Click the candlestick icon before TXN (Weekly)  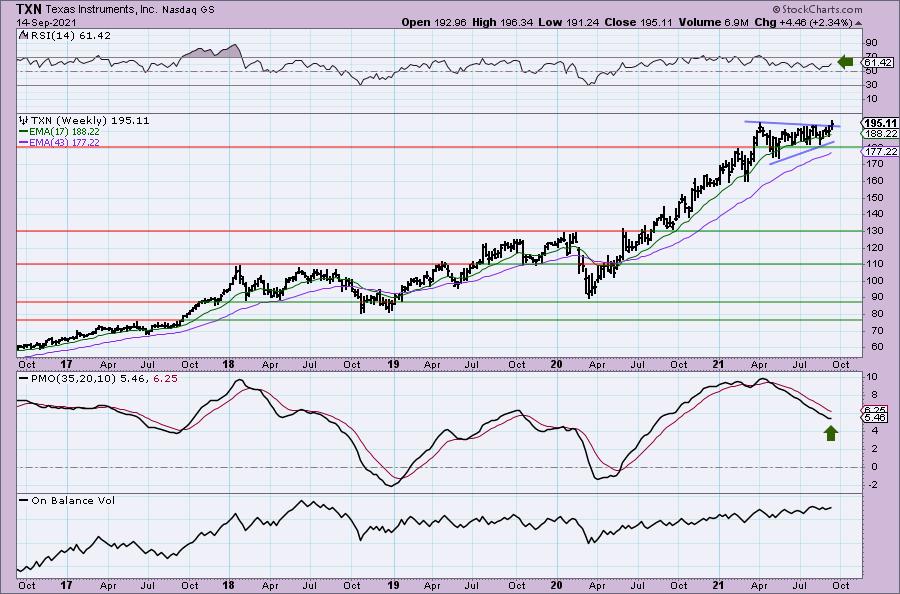click(x=24, y=121)
